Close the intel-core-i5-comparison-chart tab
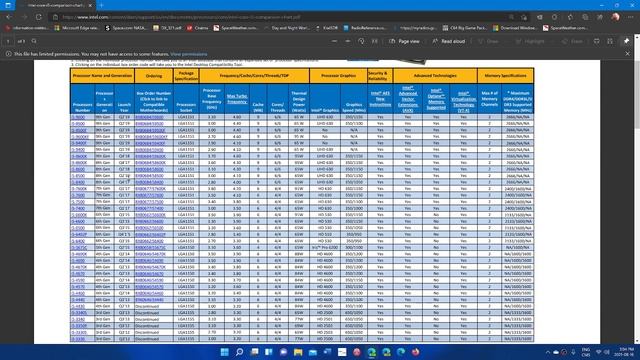 (x=90, y=6)
